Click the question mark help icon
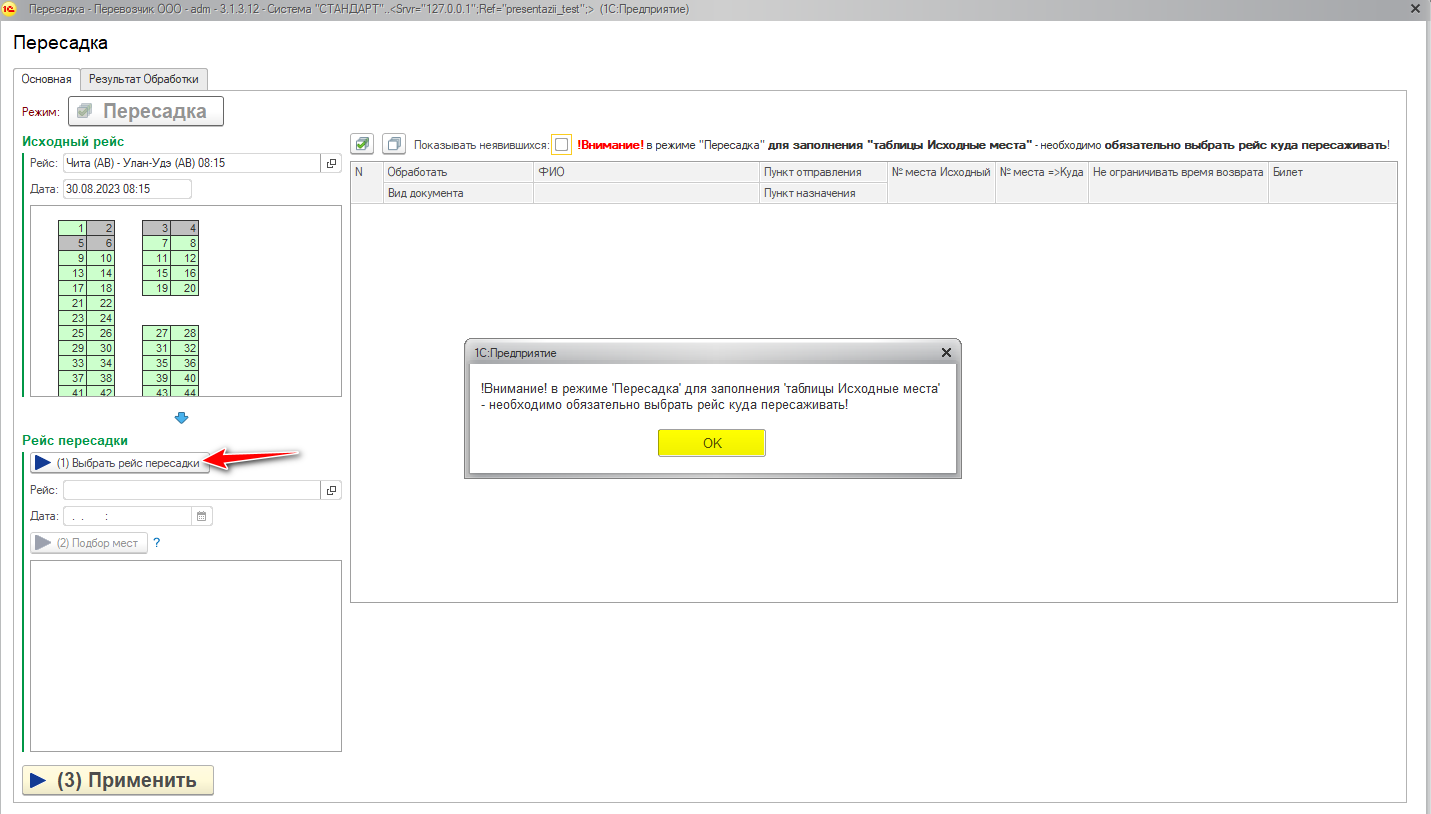1431x814 pixels. 156,543
